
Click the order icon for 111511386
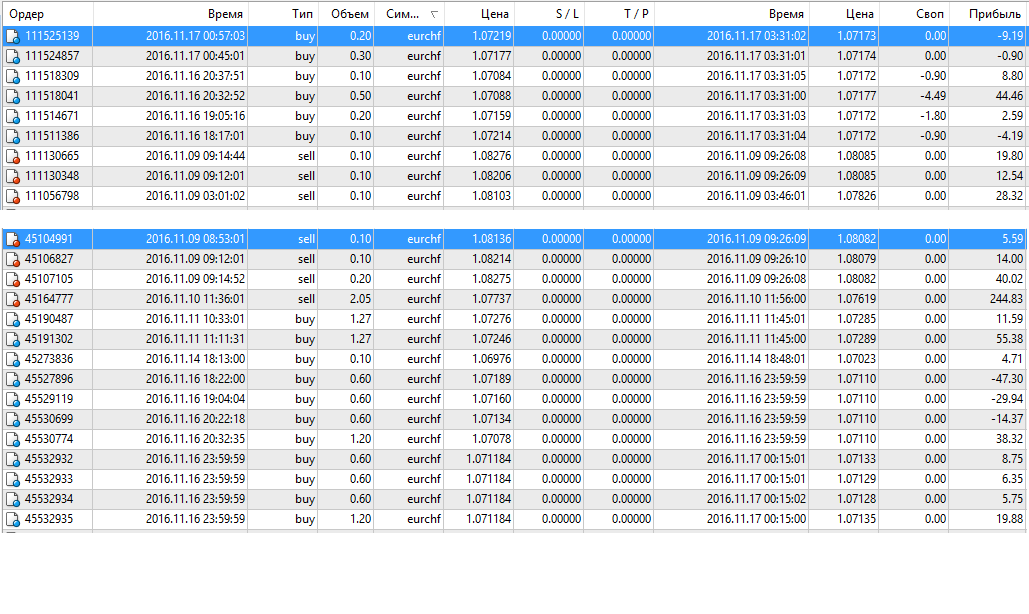click(12, 136)
